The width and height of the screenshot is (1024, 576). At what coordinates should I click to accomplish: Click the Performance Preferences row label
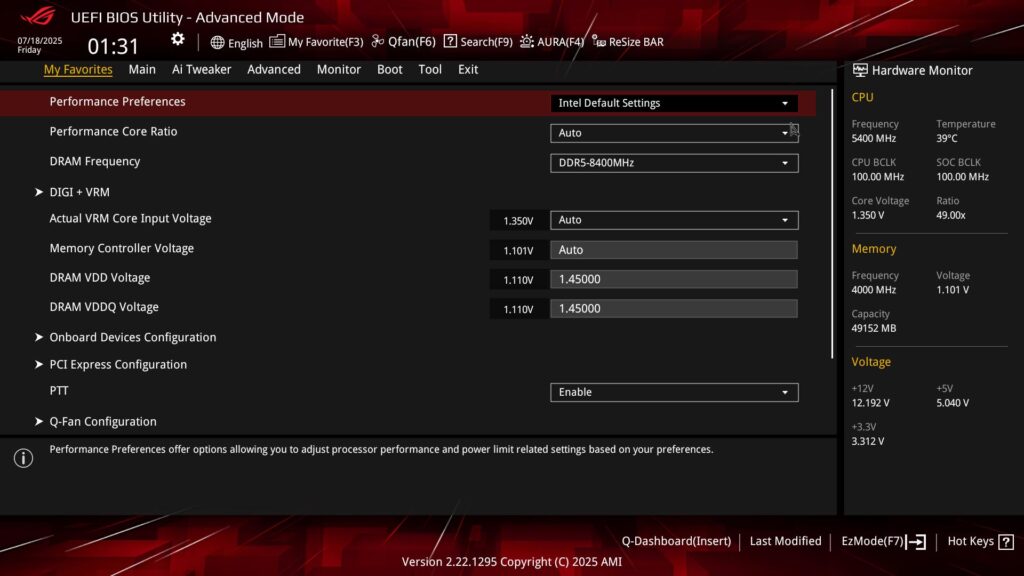click(118, 101)
